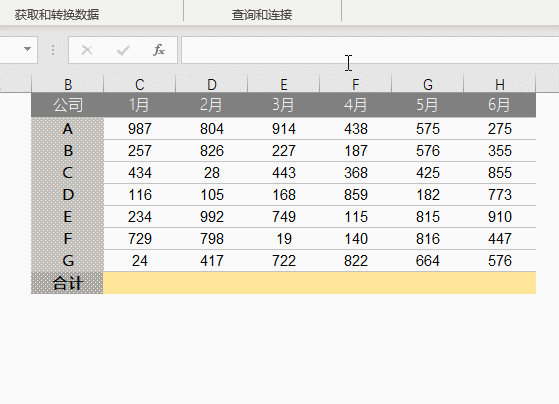Select cell with value 987

pos(140,129)
